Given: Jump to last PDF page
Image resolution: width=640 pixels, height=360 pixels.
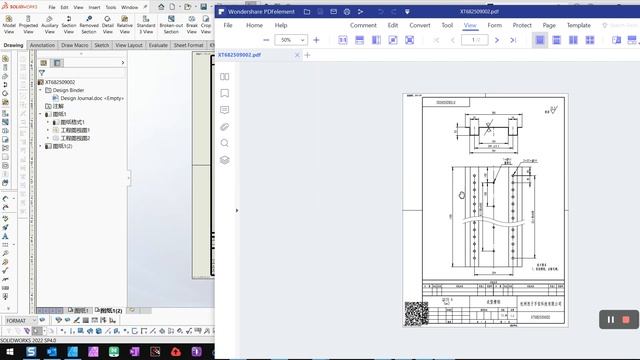Looking at the screenshot, I should point(513,40).
